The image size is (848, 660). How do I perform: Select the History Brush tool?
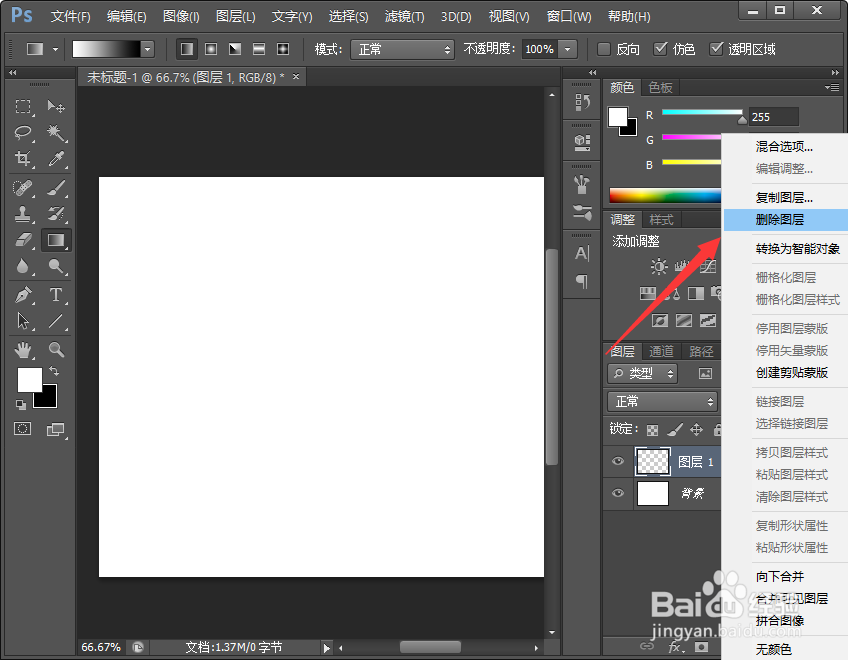coord(56,214)
